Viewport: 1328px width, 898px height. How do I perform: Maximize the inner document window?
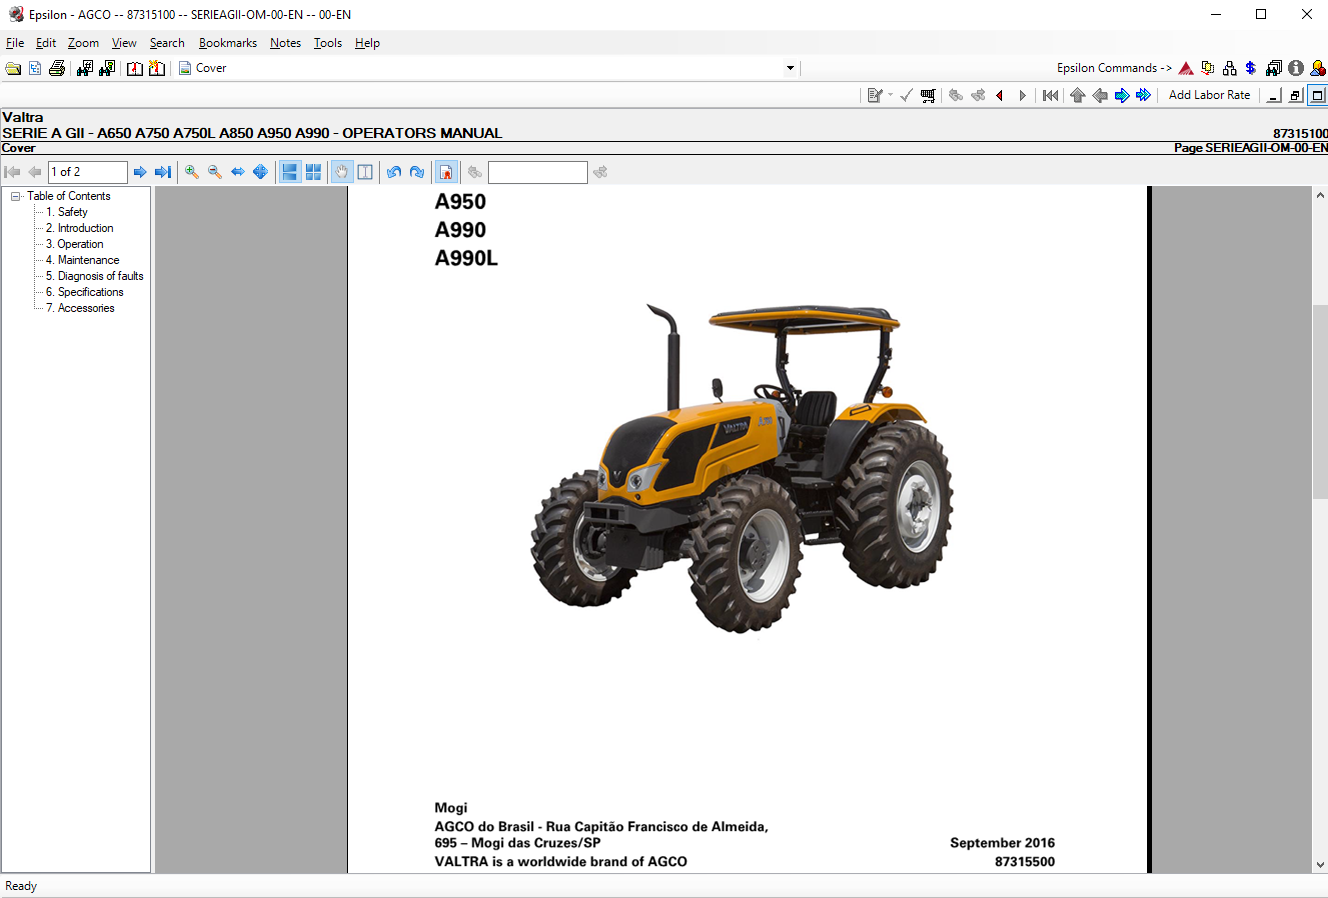click(1317, 96)
